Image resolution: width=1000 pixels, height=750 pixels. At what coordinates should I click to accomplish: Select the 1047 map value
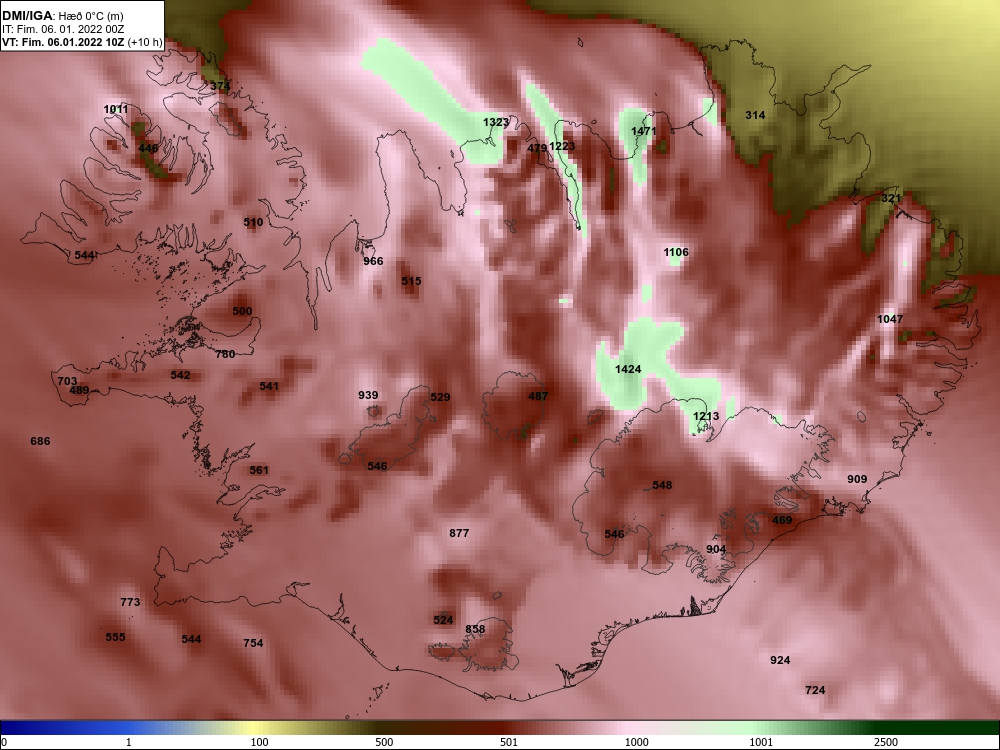tap(890, 319)
